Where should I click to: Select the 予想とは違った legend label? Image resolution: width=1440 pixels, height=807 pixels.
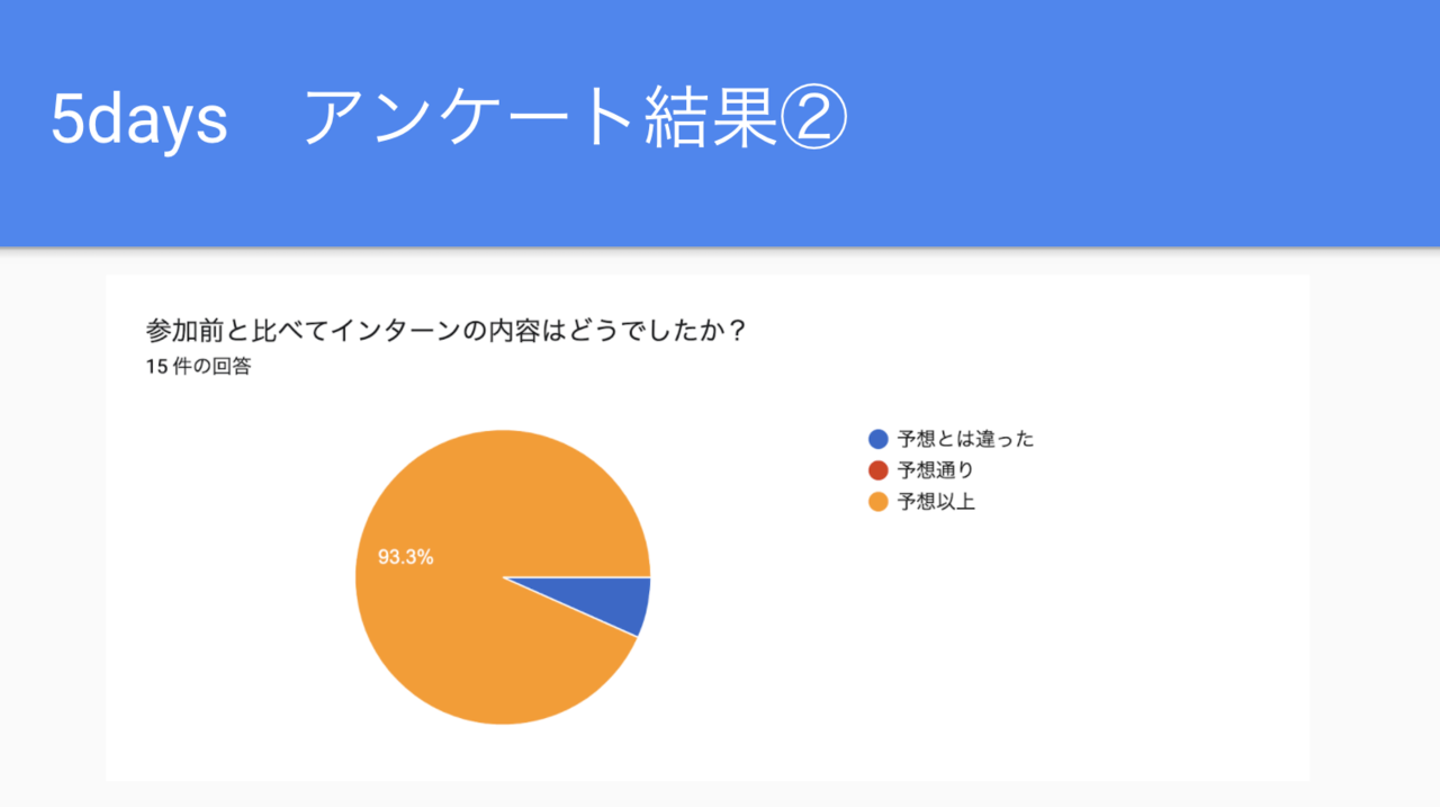point(965,439)
